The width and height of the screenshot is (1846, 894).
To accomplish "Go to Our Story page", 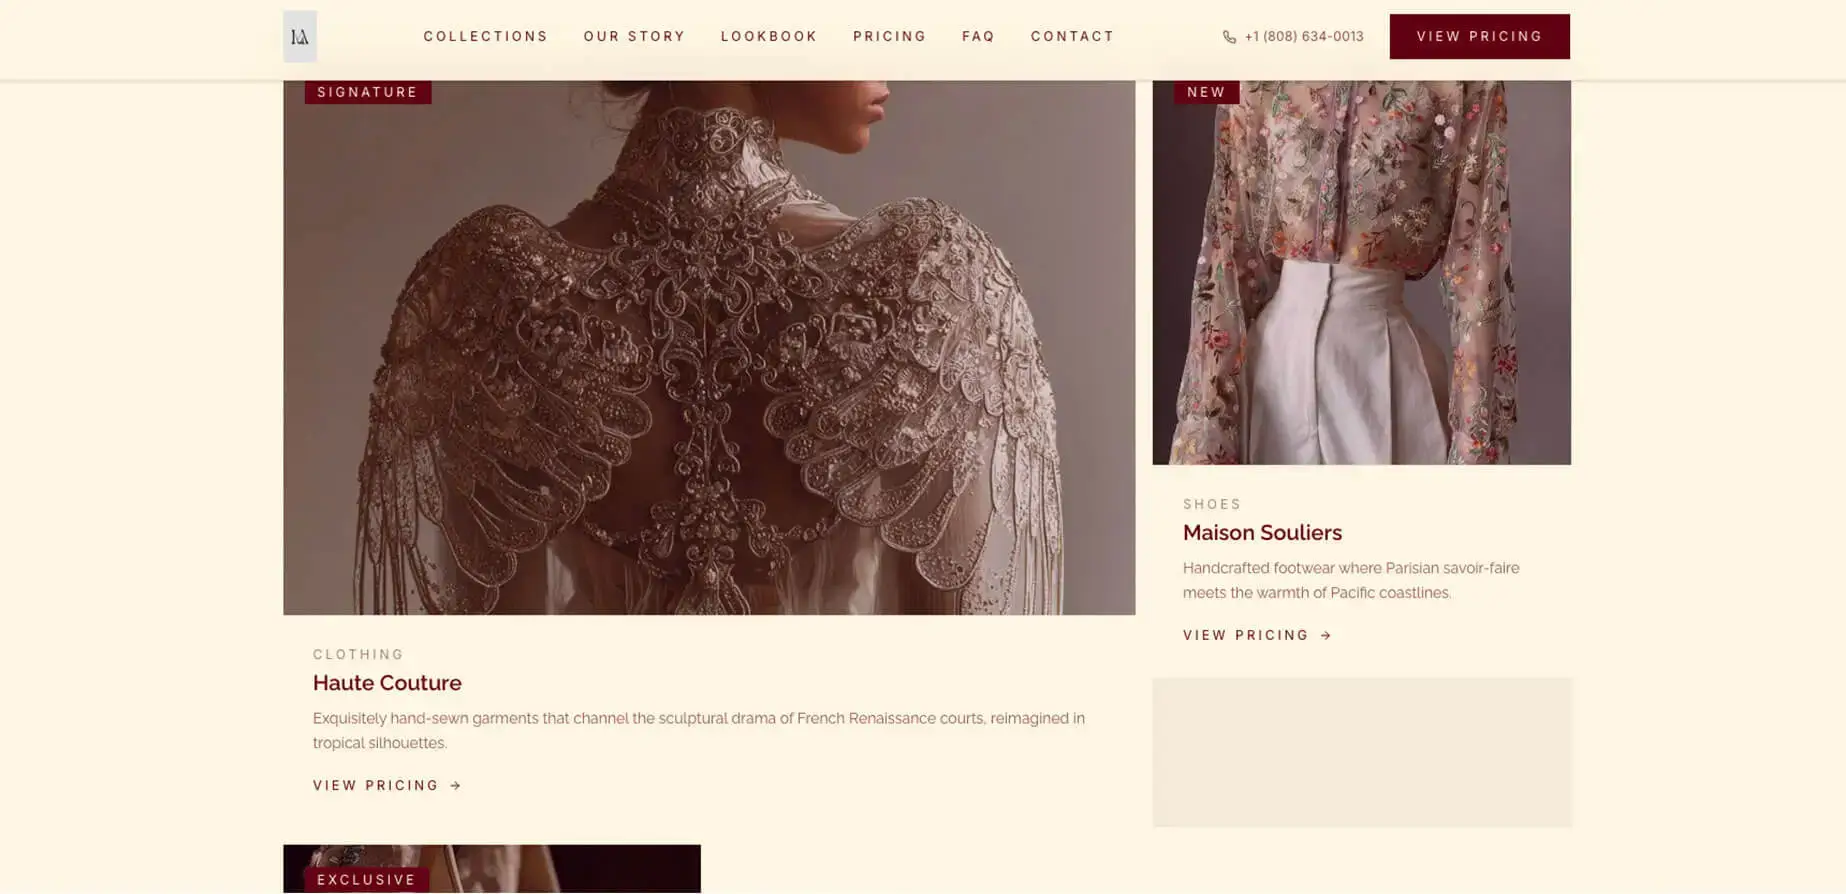I will click(x=634, y=37).
